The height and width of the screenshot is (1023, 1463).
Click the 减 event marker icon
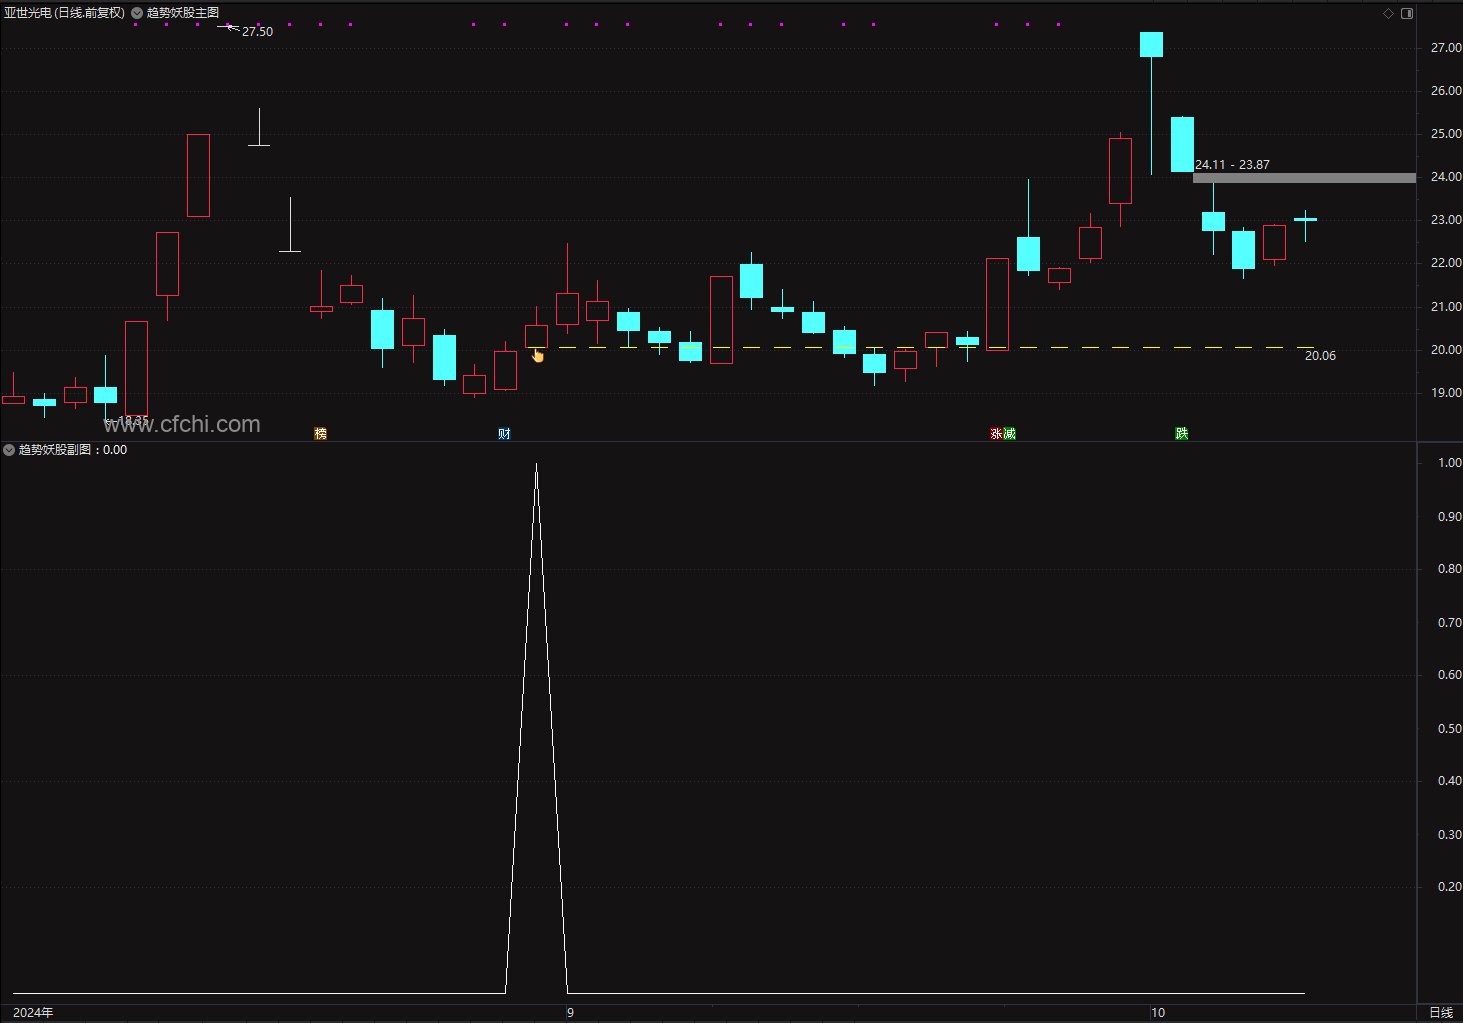click(1009, 433)
